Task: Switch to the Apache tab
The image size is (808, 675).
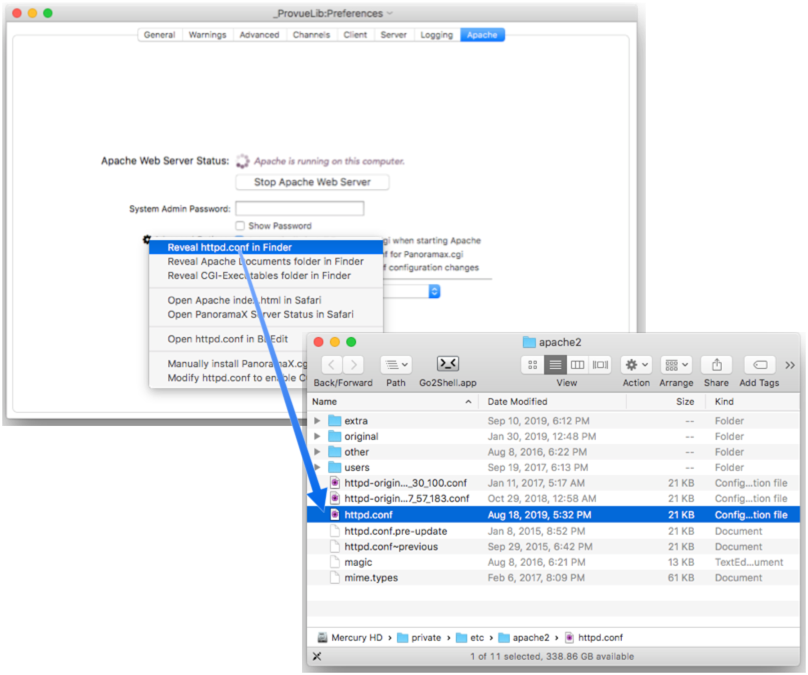Action: [482, 35]
